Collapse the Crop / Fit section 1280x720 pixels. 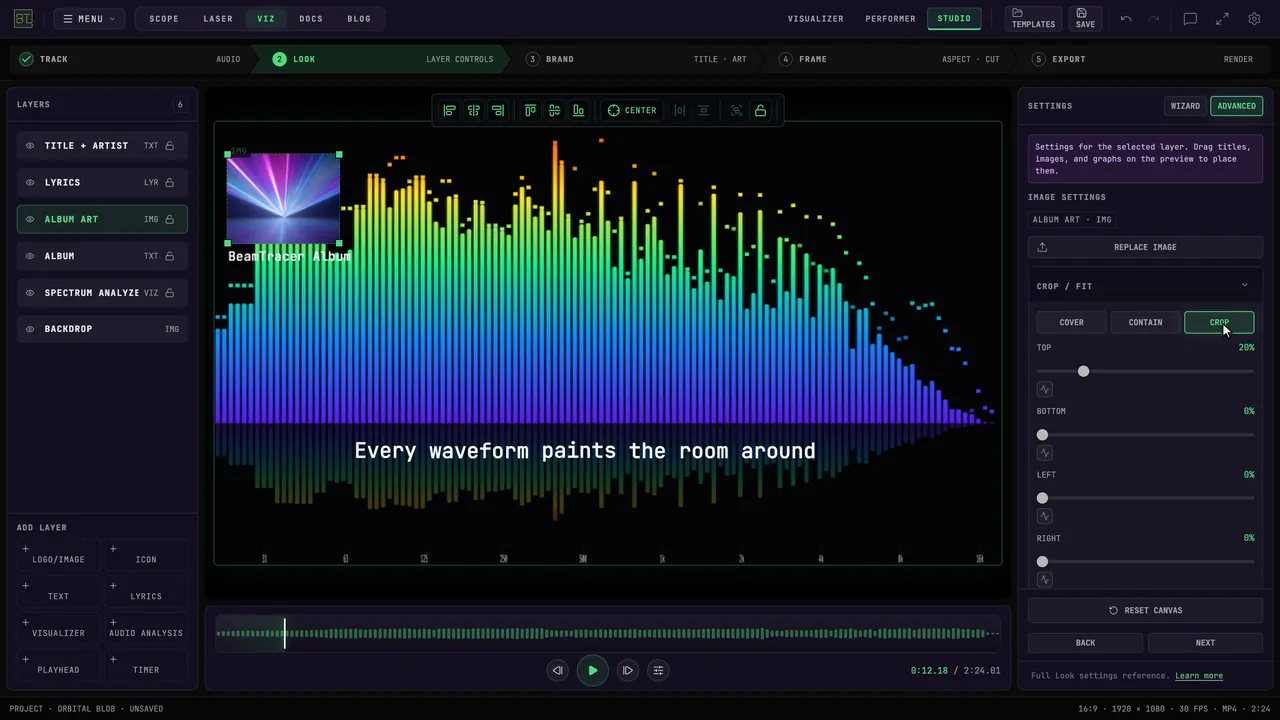tap(1244, 286)
